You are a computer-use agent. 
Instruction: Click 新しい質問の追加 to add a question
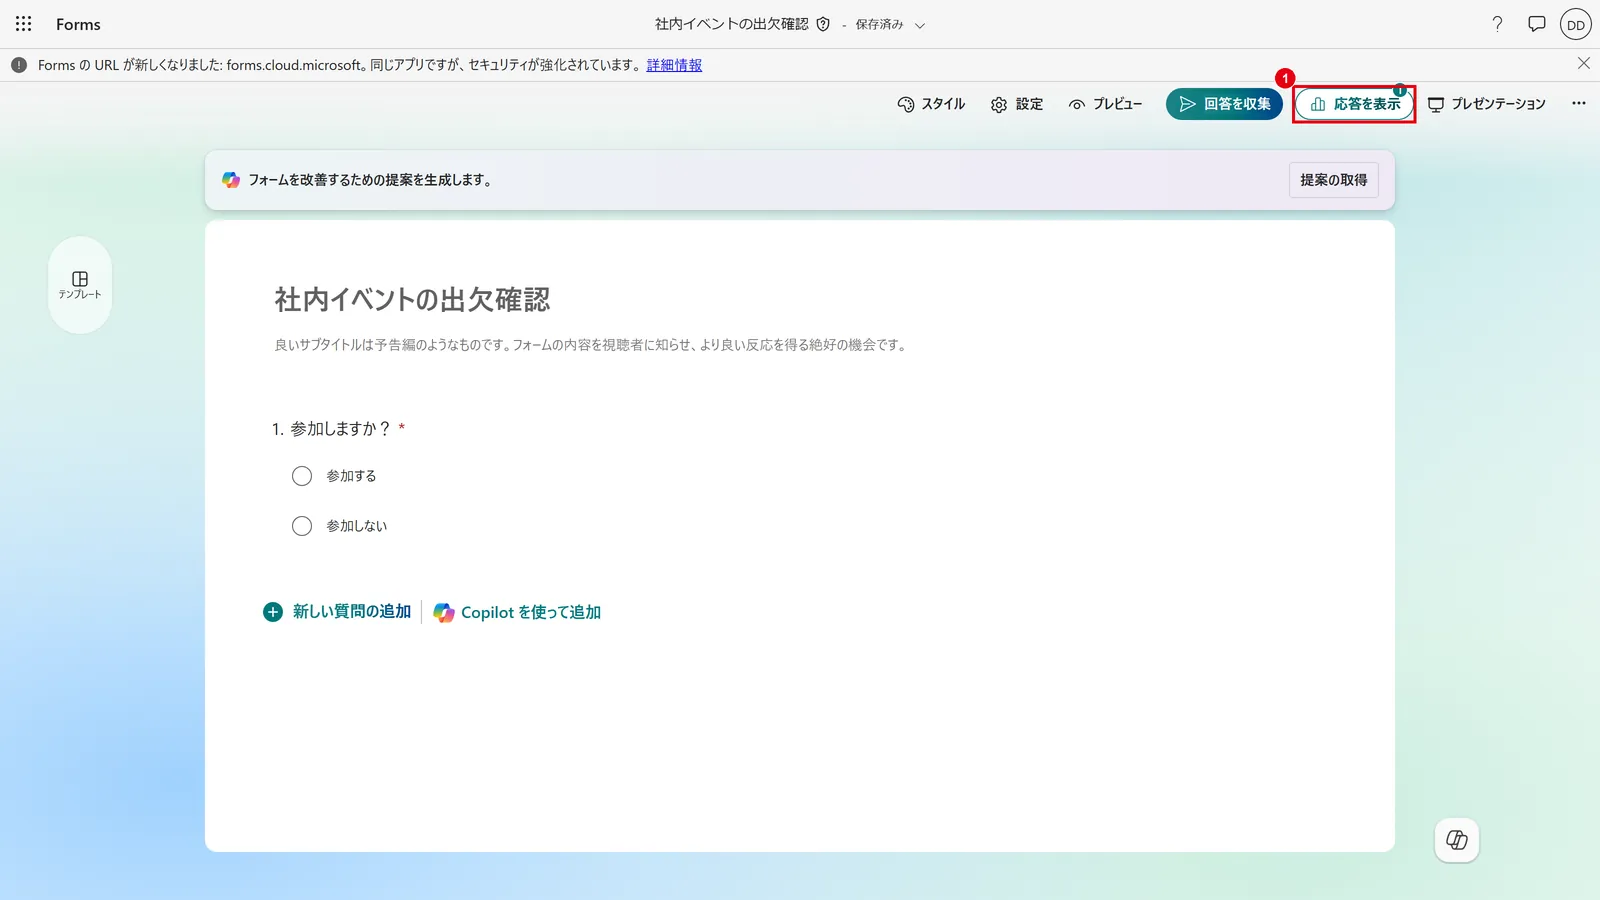(337, 612)
